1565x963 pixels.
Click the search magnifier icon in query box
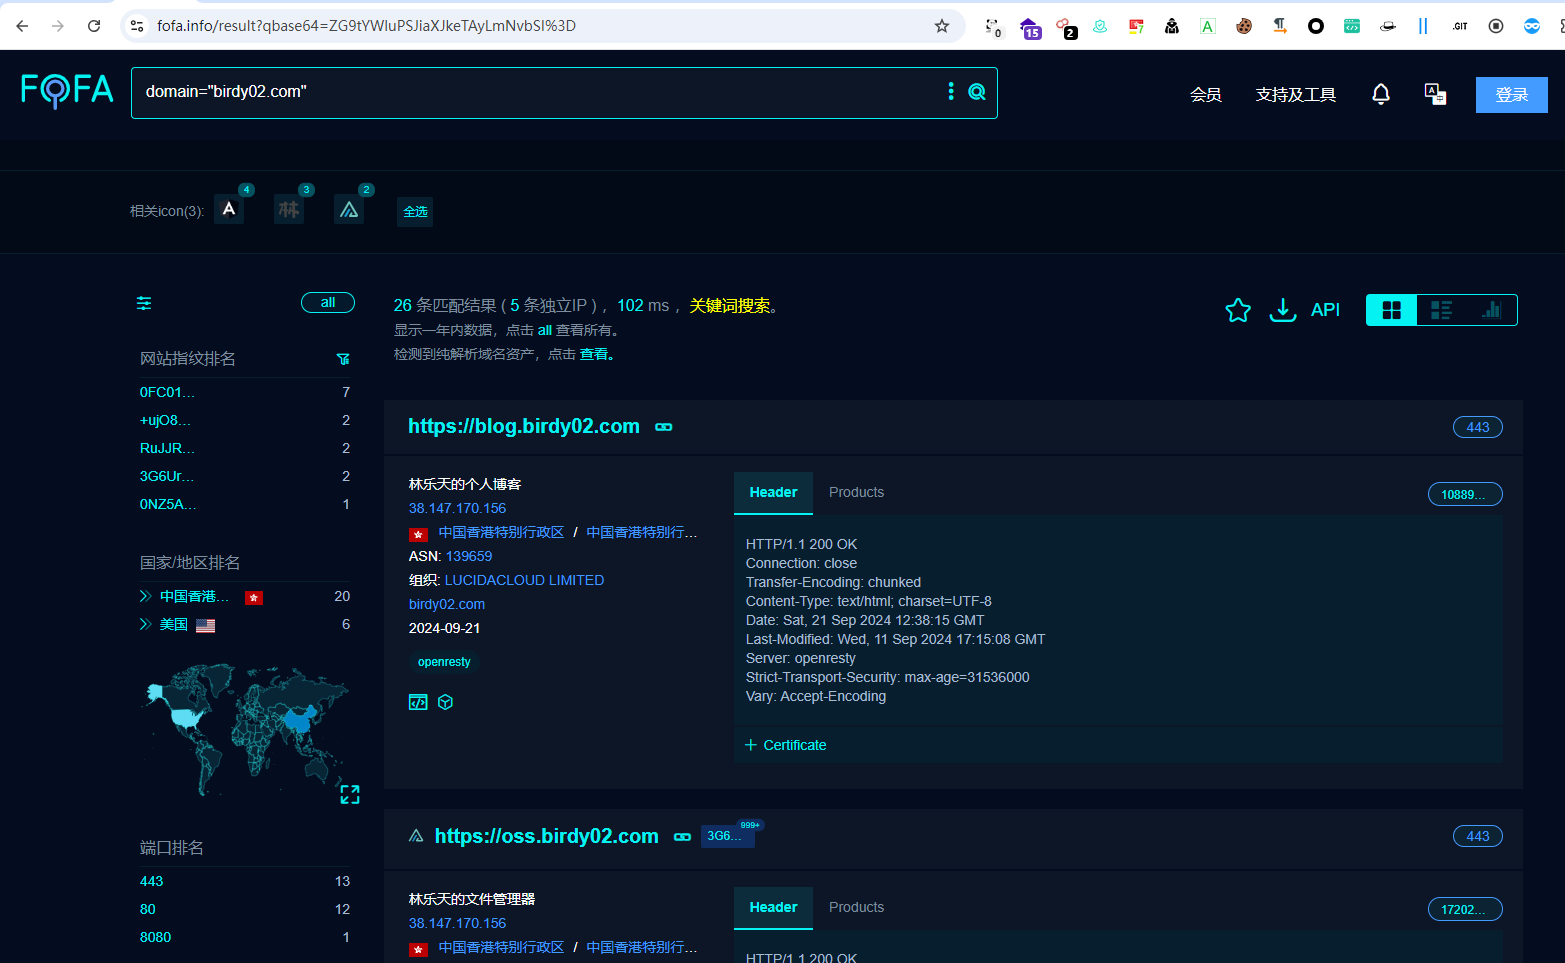[977, 92]
